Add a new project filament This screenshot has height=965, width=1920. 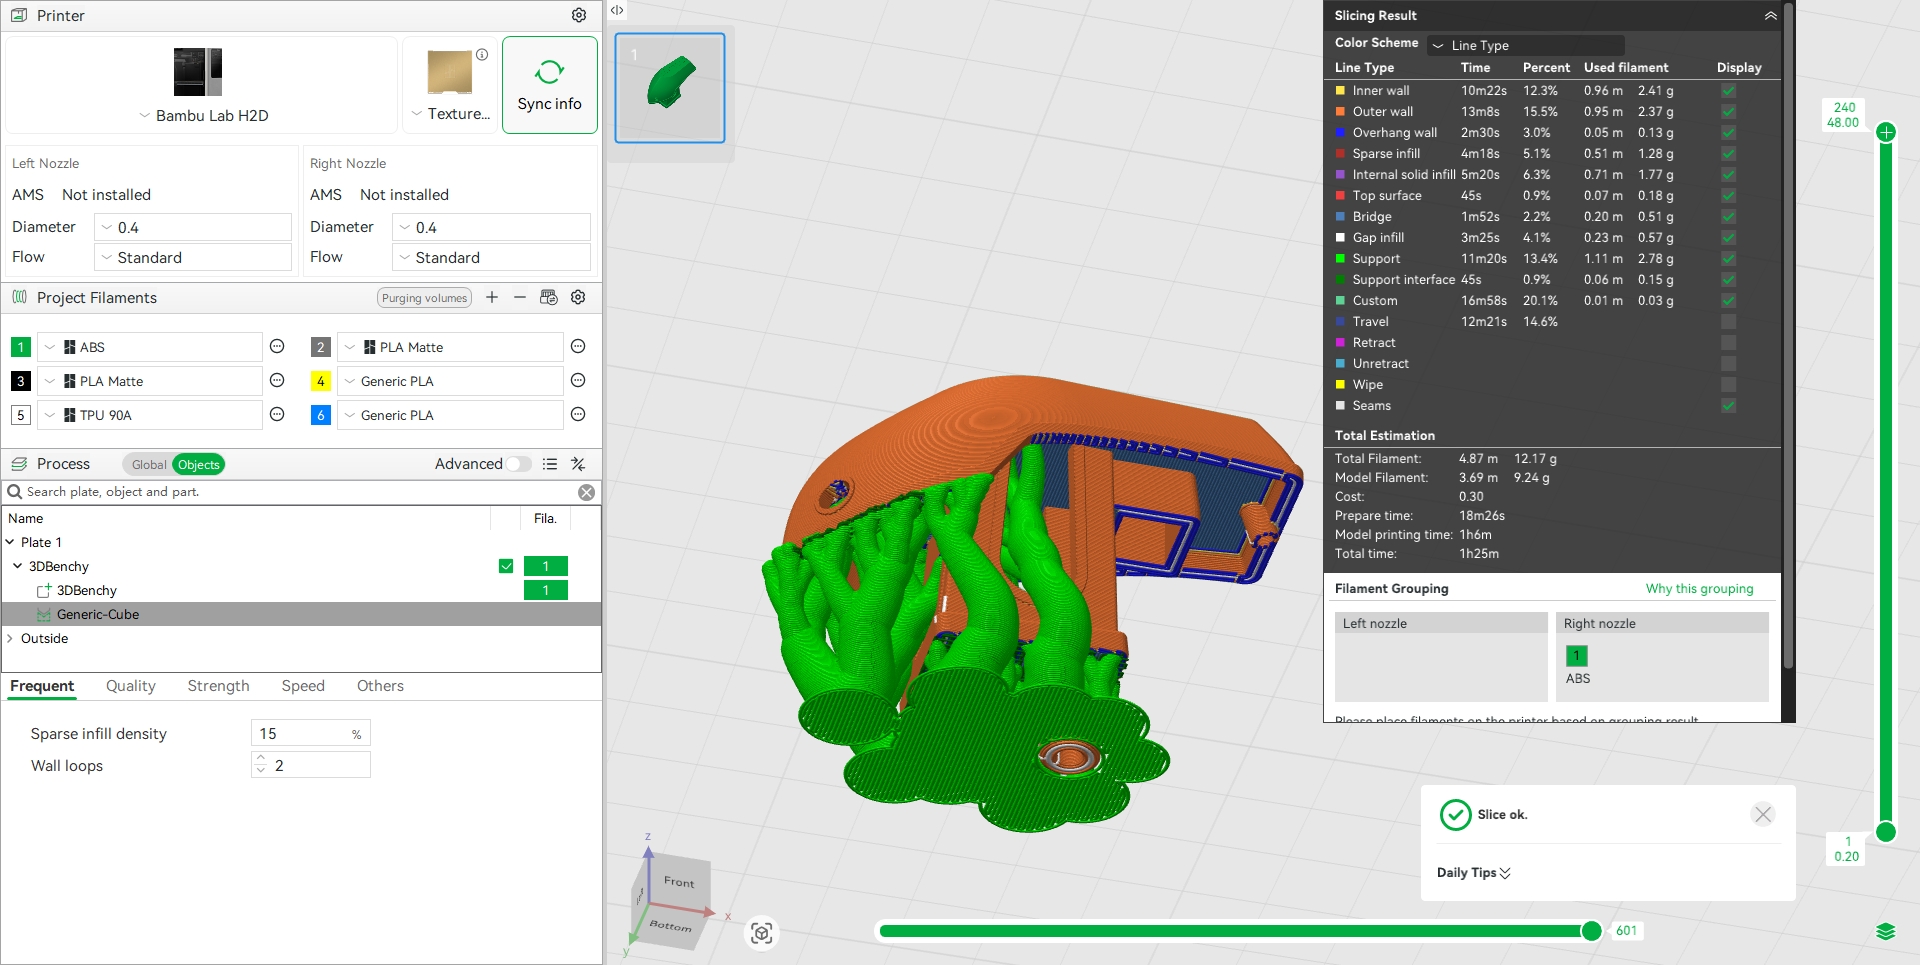click(x=492, y=297)
